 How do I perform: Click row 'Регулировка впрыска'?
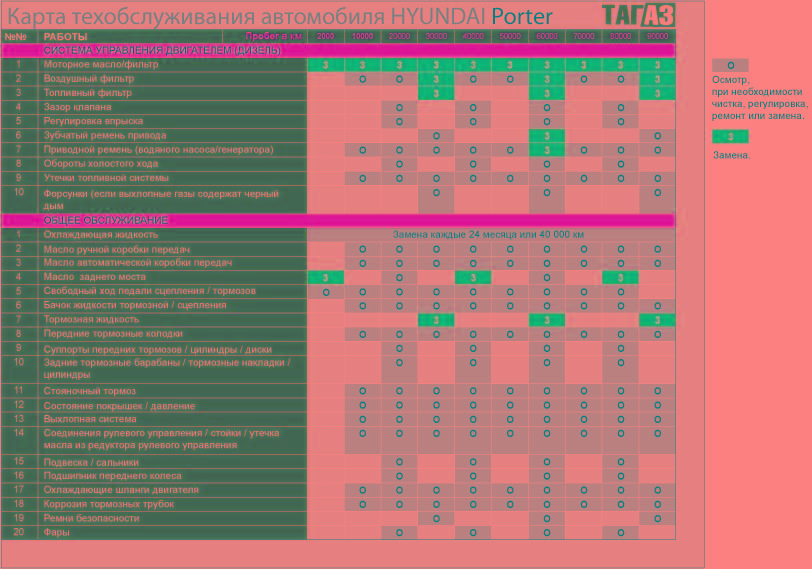point(339,121)
